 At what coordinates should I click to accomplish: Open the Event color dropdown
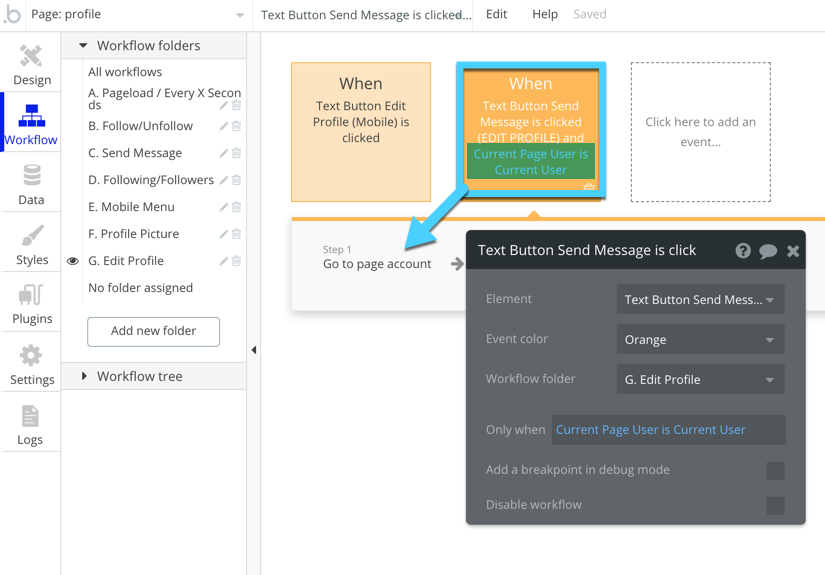pos(700,340)
